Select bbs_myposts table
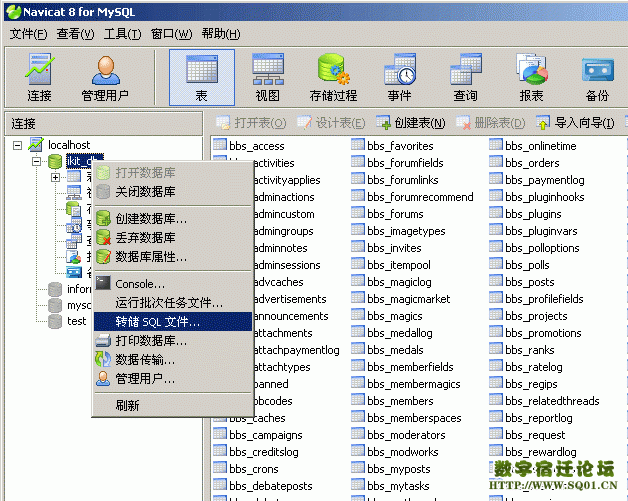Image resolution: width=628 pixels, height=501 pixels. (x=399, y=469)
